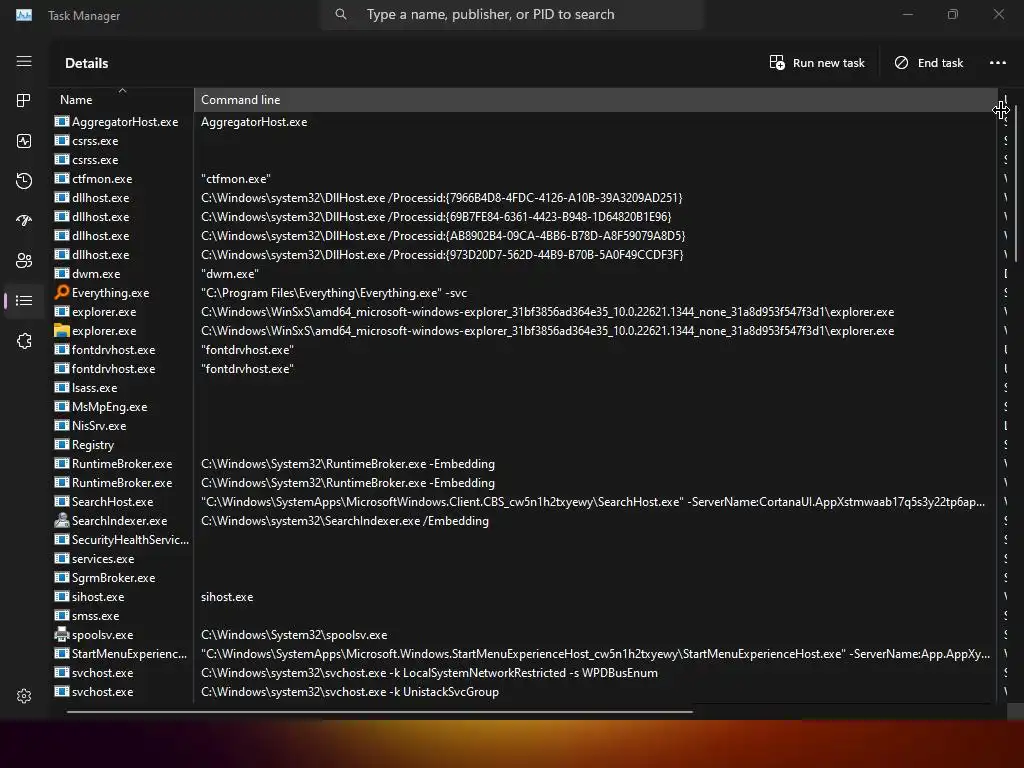Open Task Manager settings gear

click(24, 696)
